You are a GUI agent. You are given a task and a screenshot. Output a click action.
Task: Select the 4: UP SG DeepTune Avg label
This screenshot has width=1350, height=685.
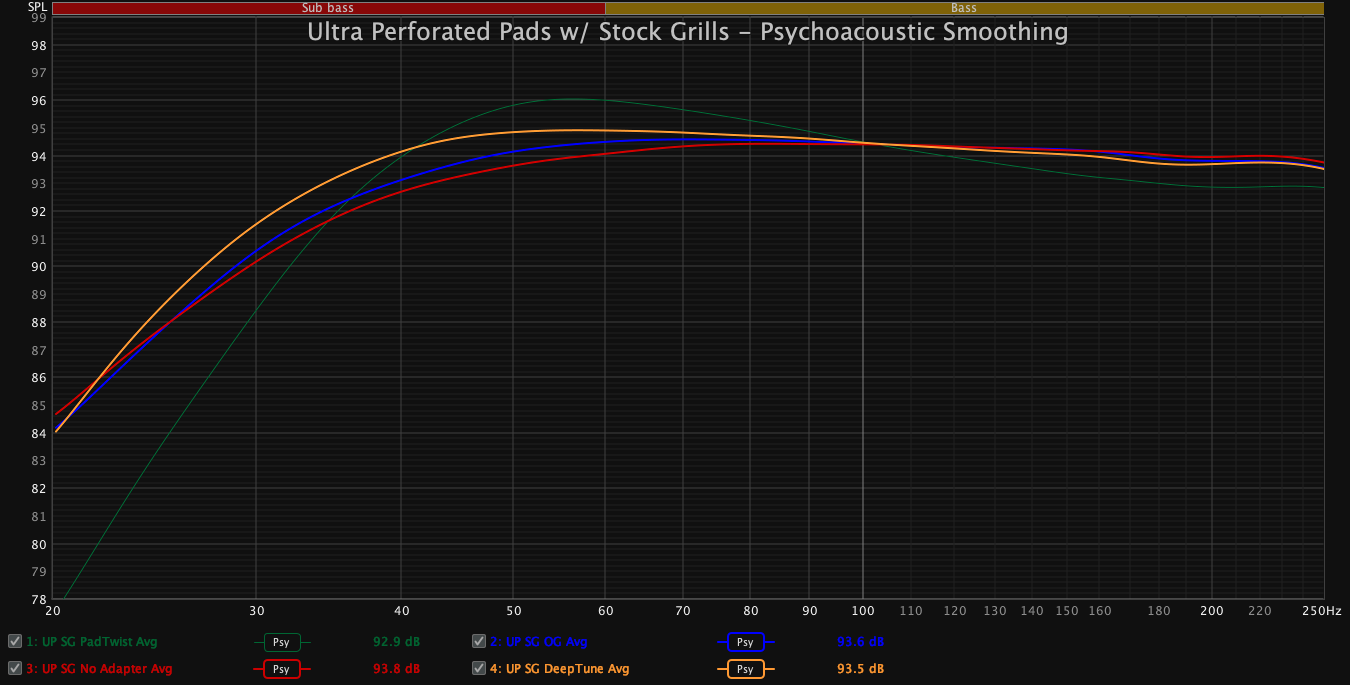560,668
